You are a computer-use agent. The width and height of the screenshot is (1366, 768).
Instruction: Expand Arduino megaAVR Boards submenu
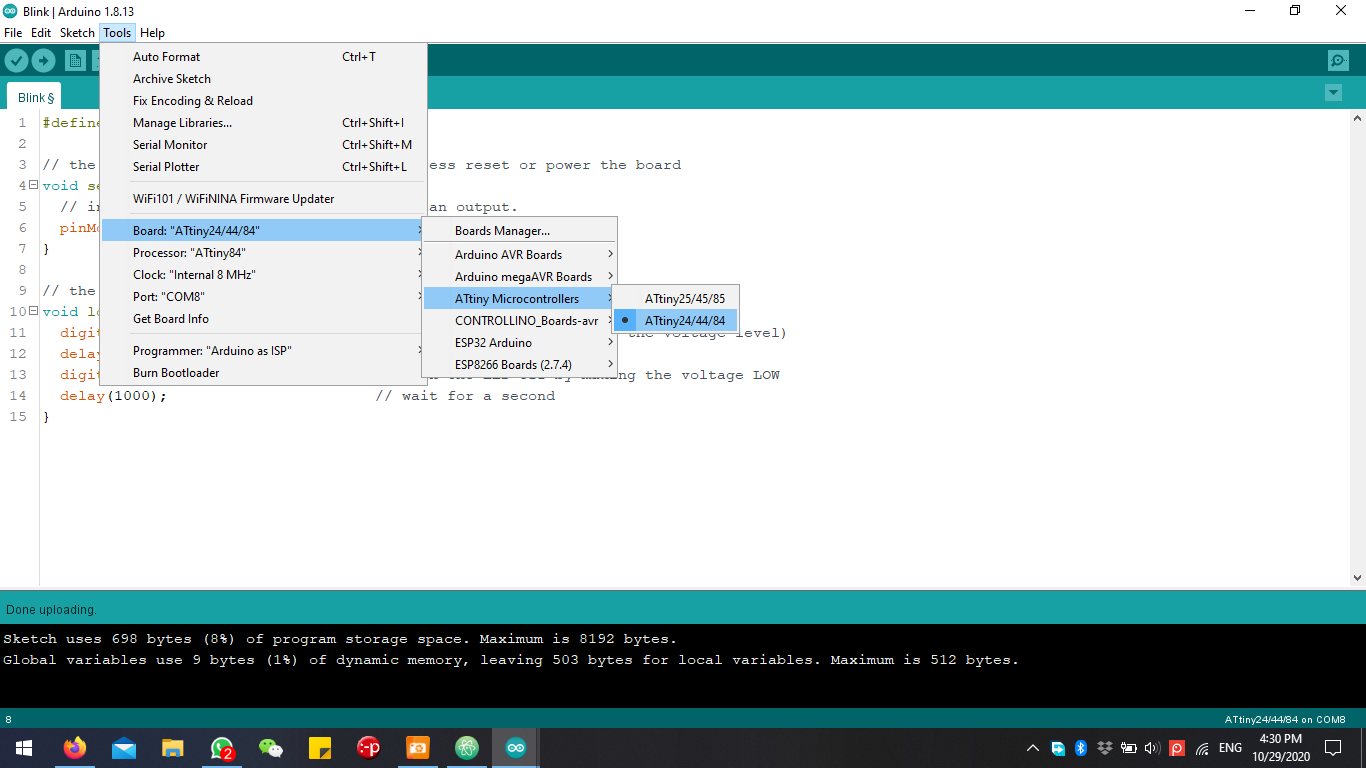coord(520,277)
